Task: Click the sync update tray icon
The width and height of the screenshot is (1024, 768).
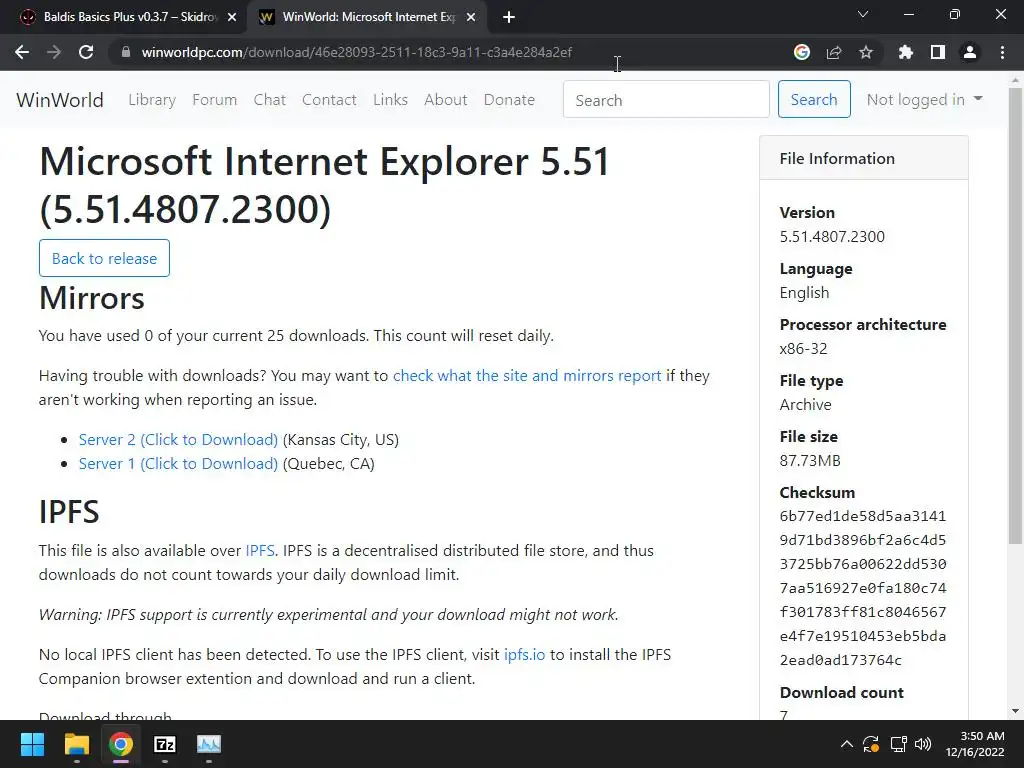Action: (871, 744)
